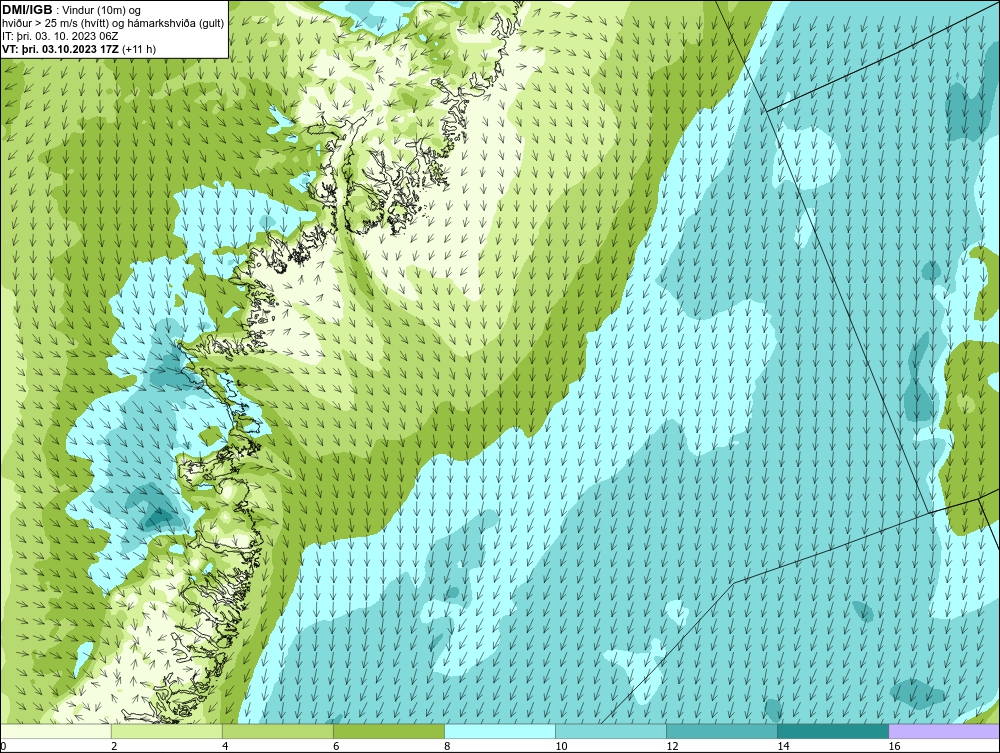Click the 10–12 m/s light teal legend swatch
The height and width of the screenshot is (753, 1000).
[610, 731]
